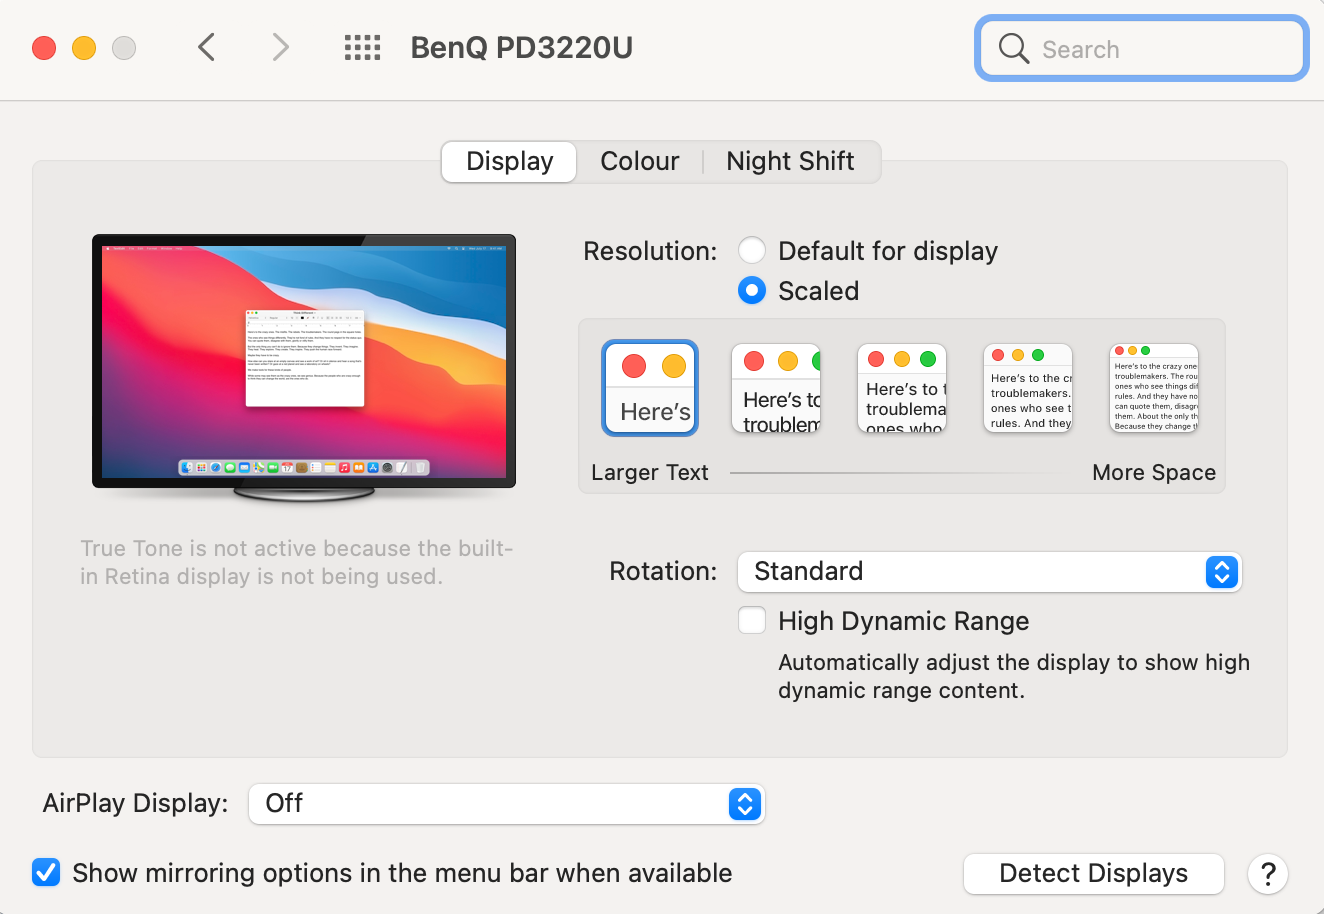The image size is (1324, 914).
Task: Open the Rotation dropdown
Action: pyautogui.click(x=989, y=572)
